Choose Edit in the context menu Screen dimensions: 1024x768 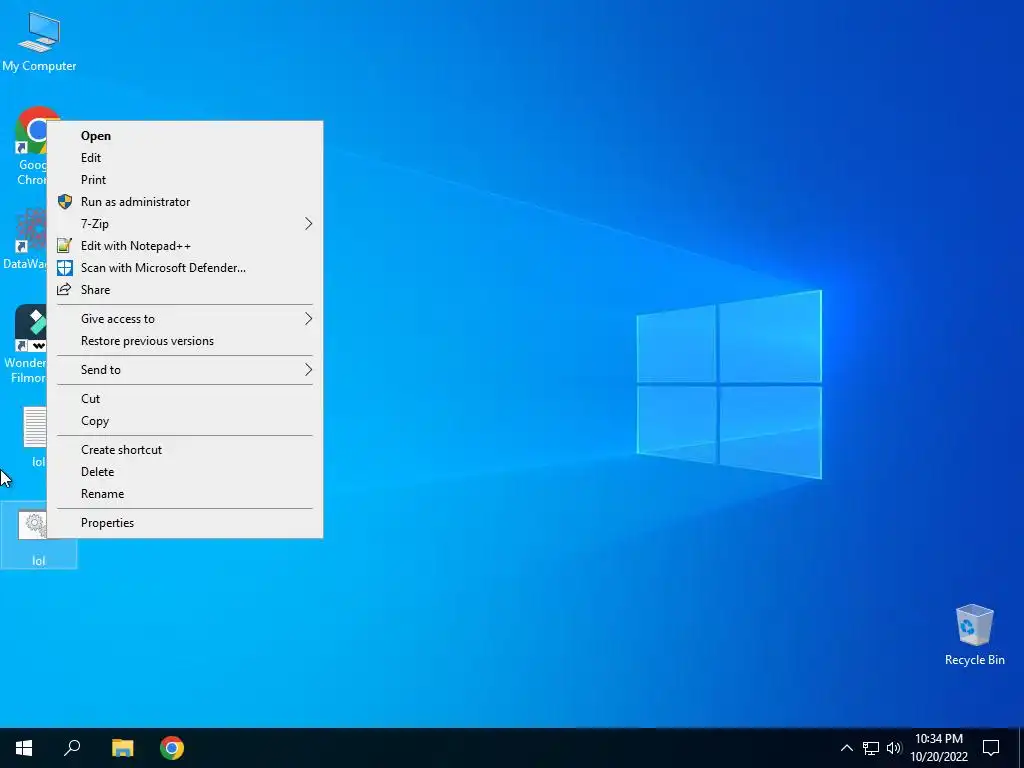[x=185, y=157]
